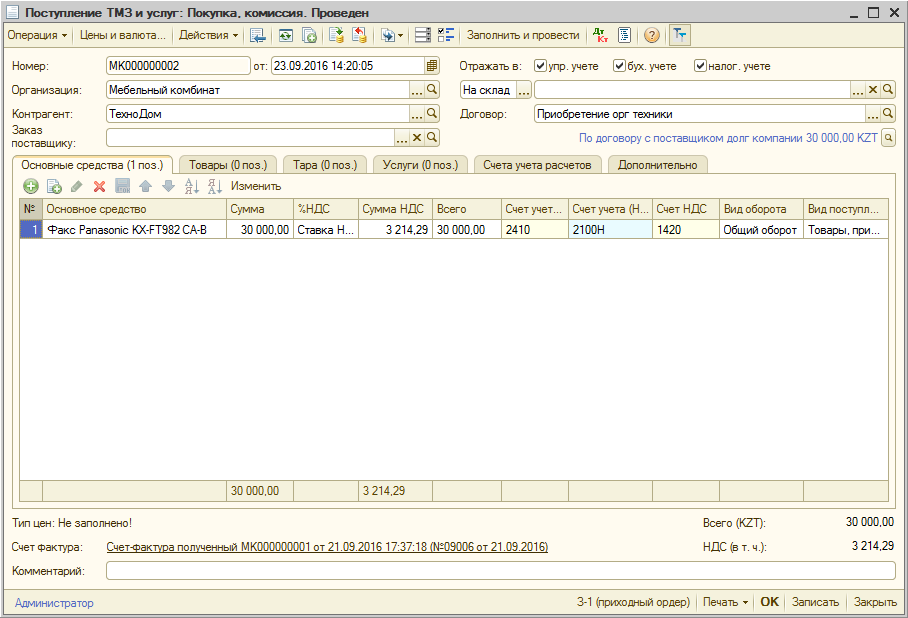Open the Счета учета расчетов tab
Image resolution: width=908 pixels, height=618 pixels.
click(x=537, y=164)
